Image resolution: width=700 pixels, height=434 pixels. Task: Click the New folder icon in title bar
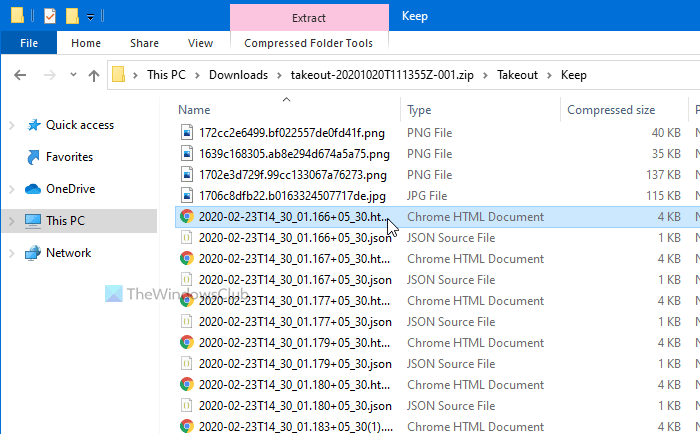point(72,15)
